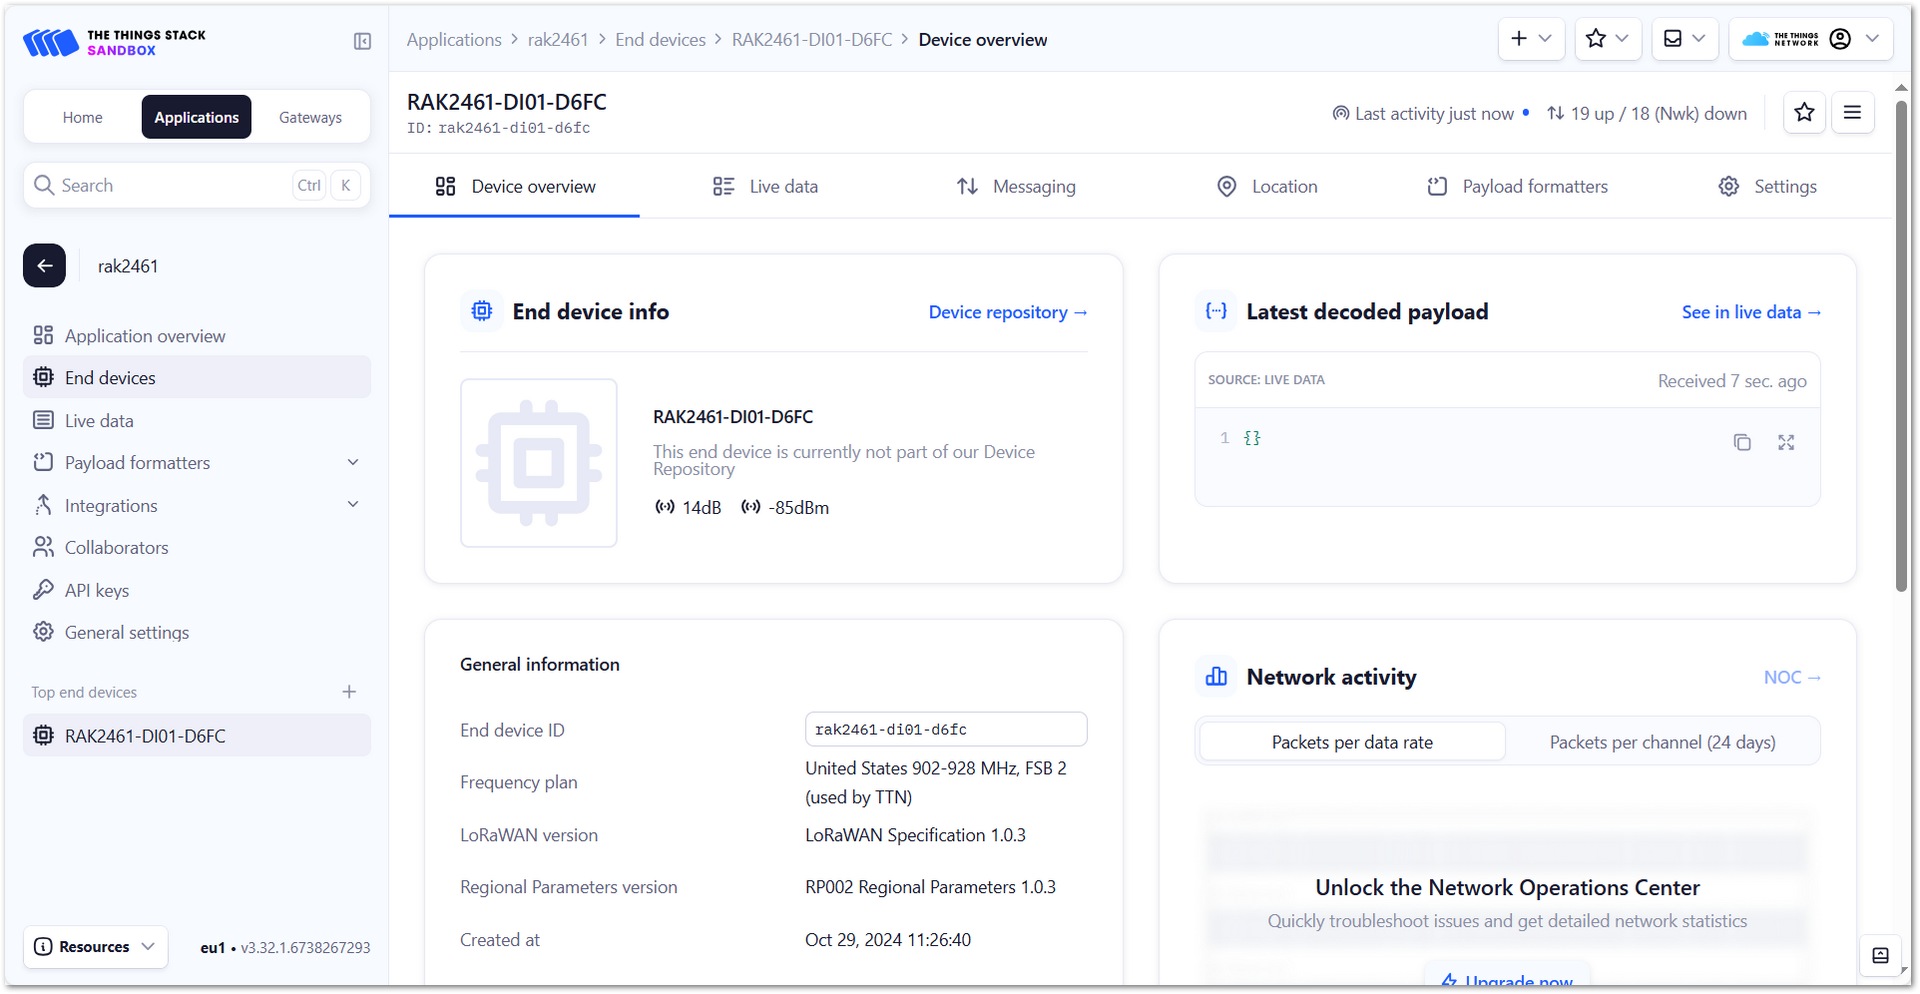The height and width of the screenshot is (994, 1920).
Task: Expand the Integrations sidebar chevron
Action: (353, 505)
